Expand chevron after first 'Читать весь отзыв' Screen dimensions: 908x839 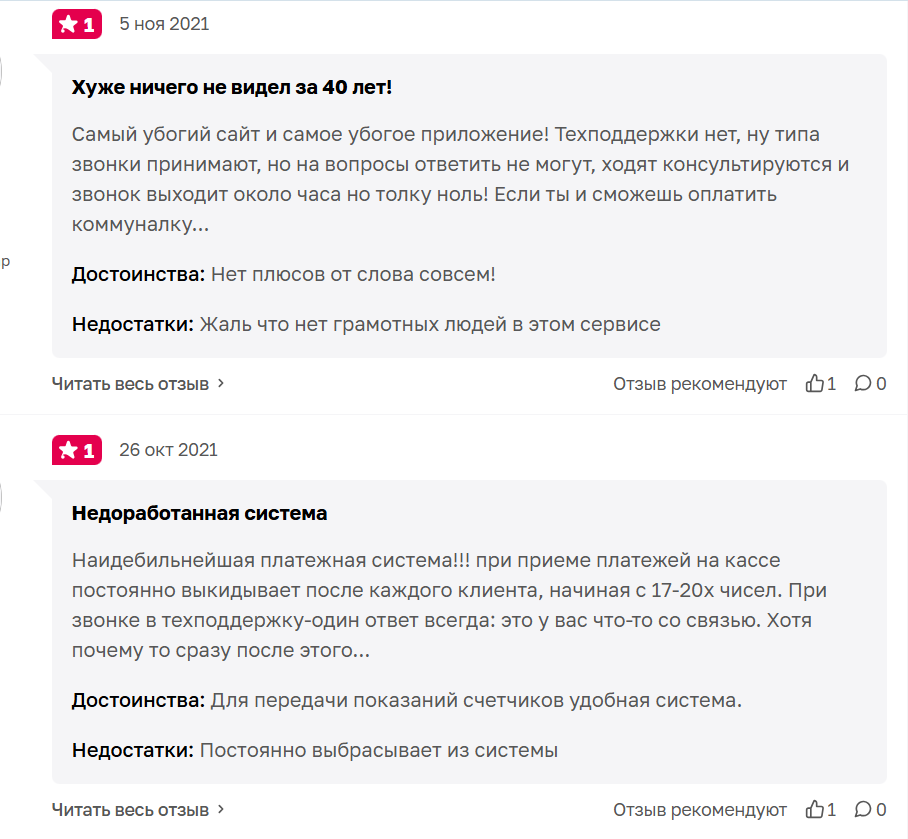pos(221,383)
